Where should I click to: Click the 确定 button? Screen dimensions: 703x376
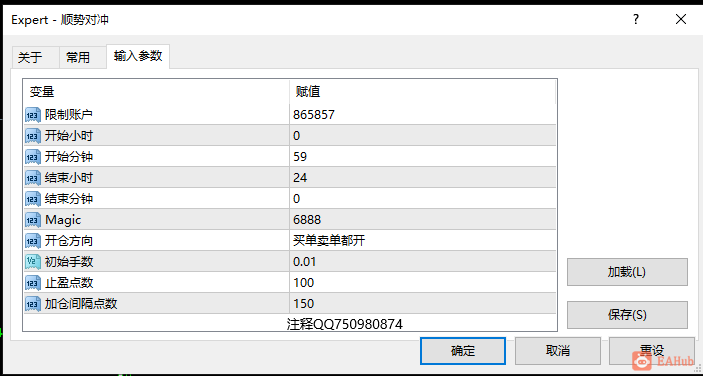pos(463,350)
